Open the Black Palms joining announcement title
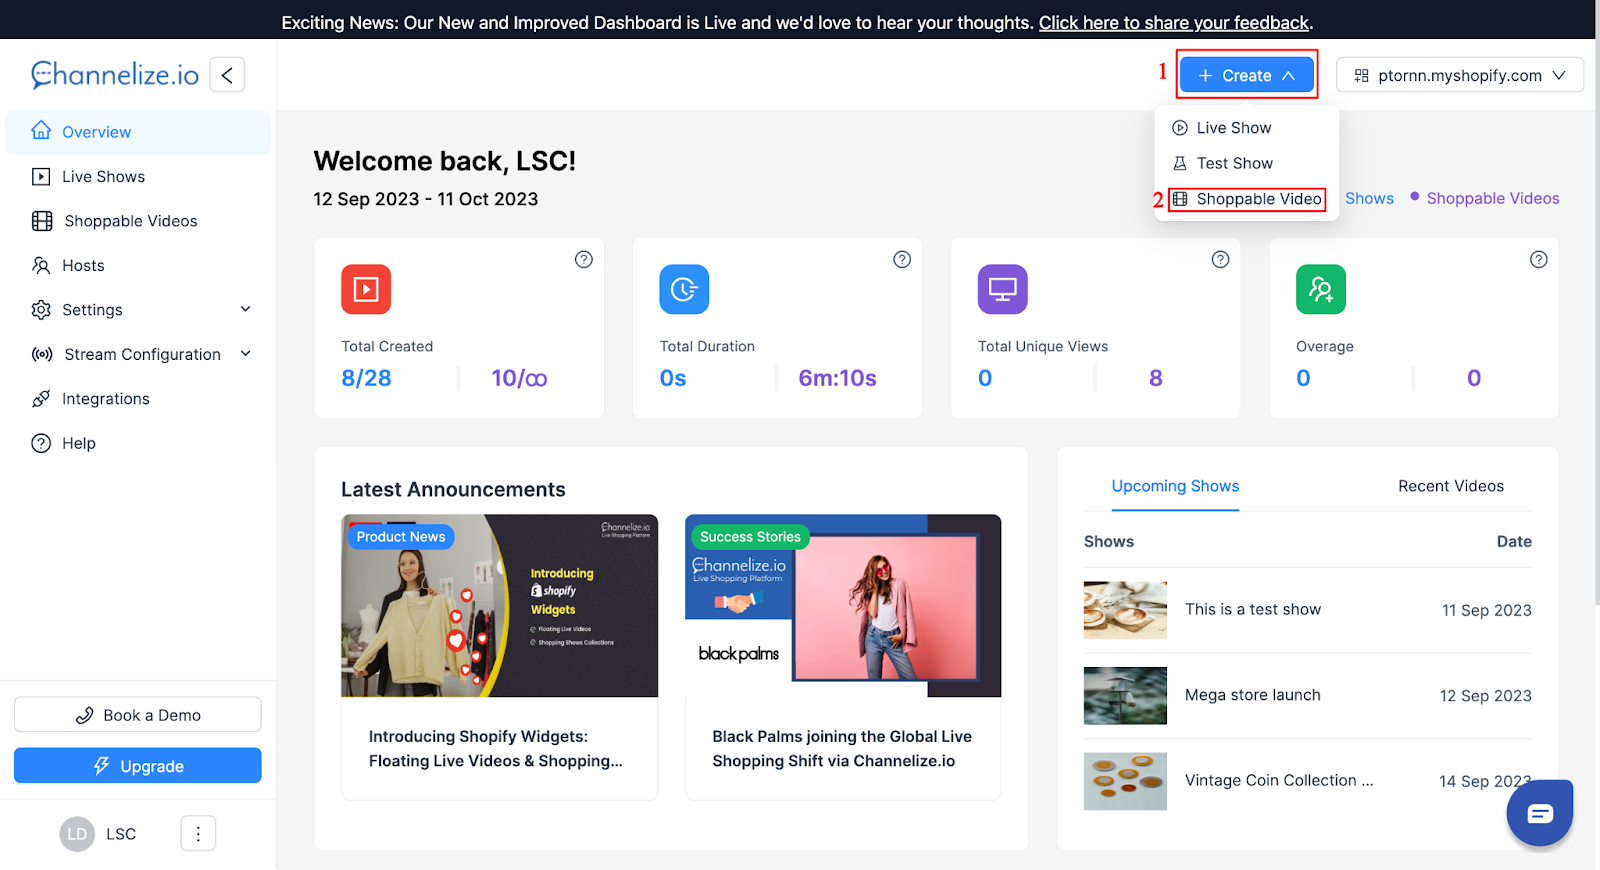 click(x=842, y=749)
